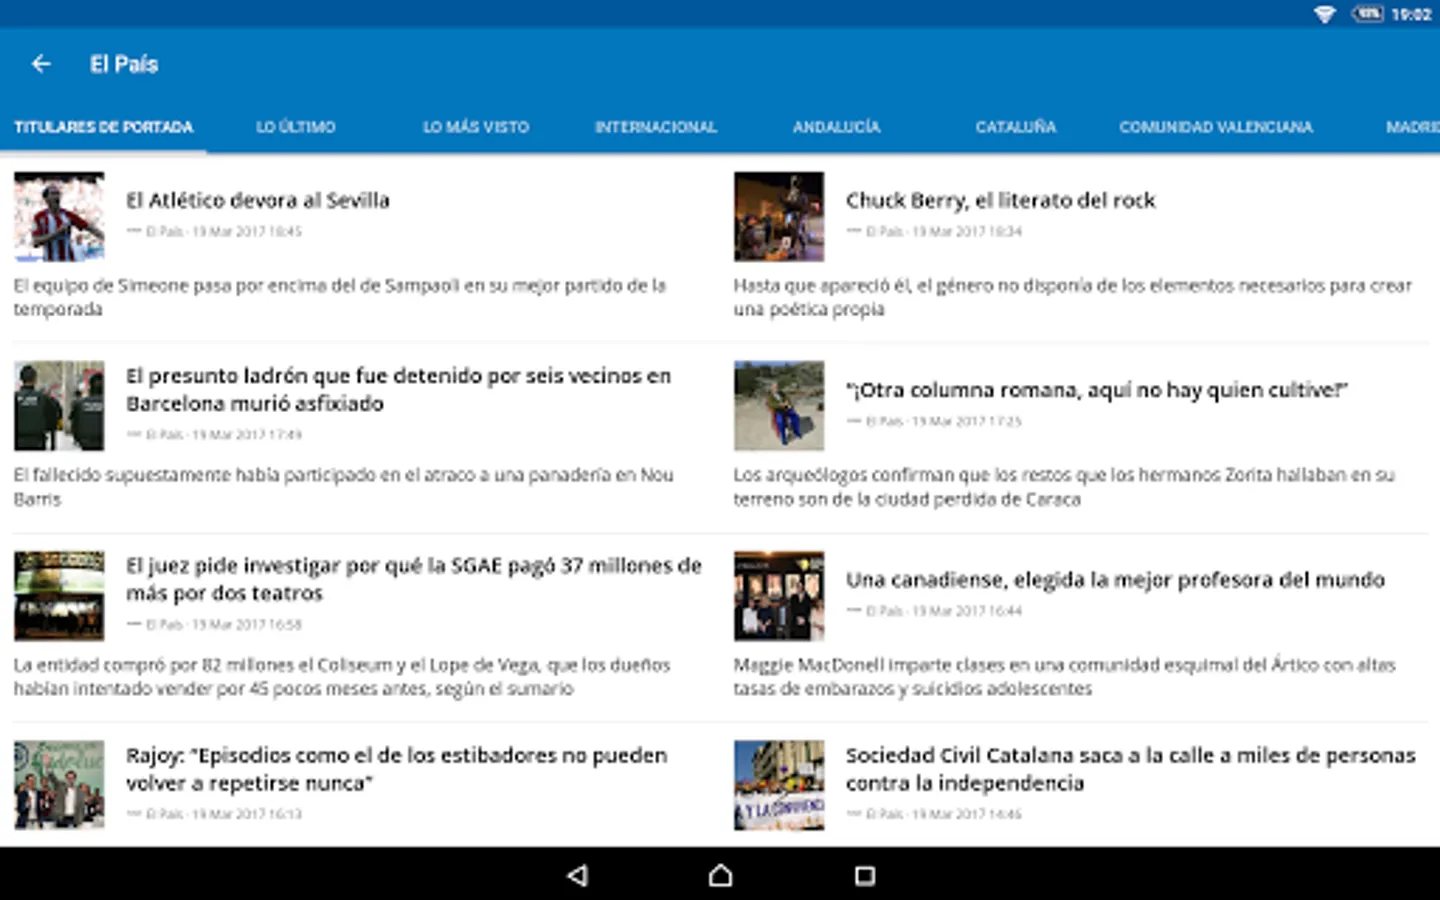Tap the Android home navigation button

click(720, 876)
